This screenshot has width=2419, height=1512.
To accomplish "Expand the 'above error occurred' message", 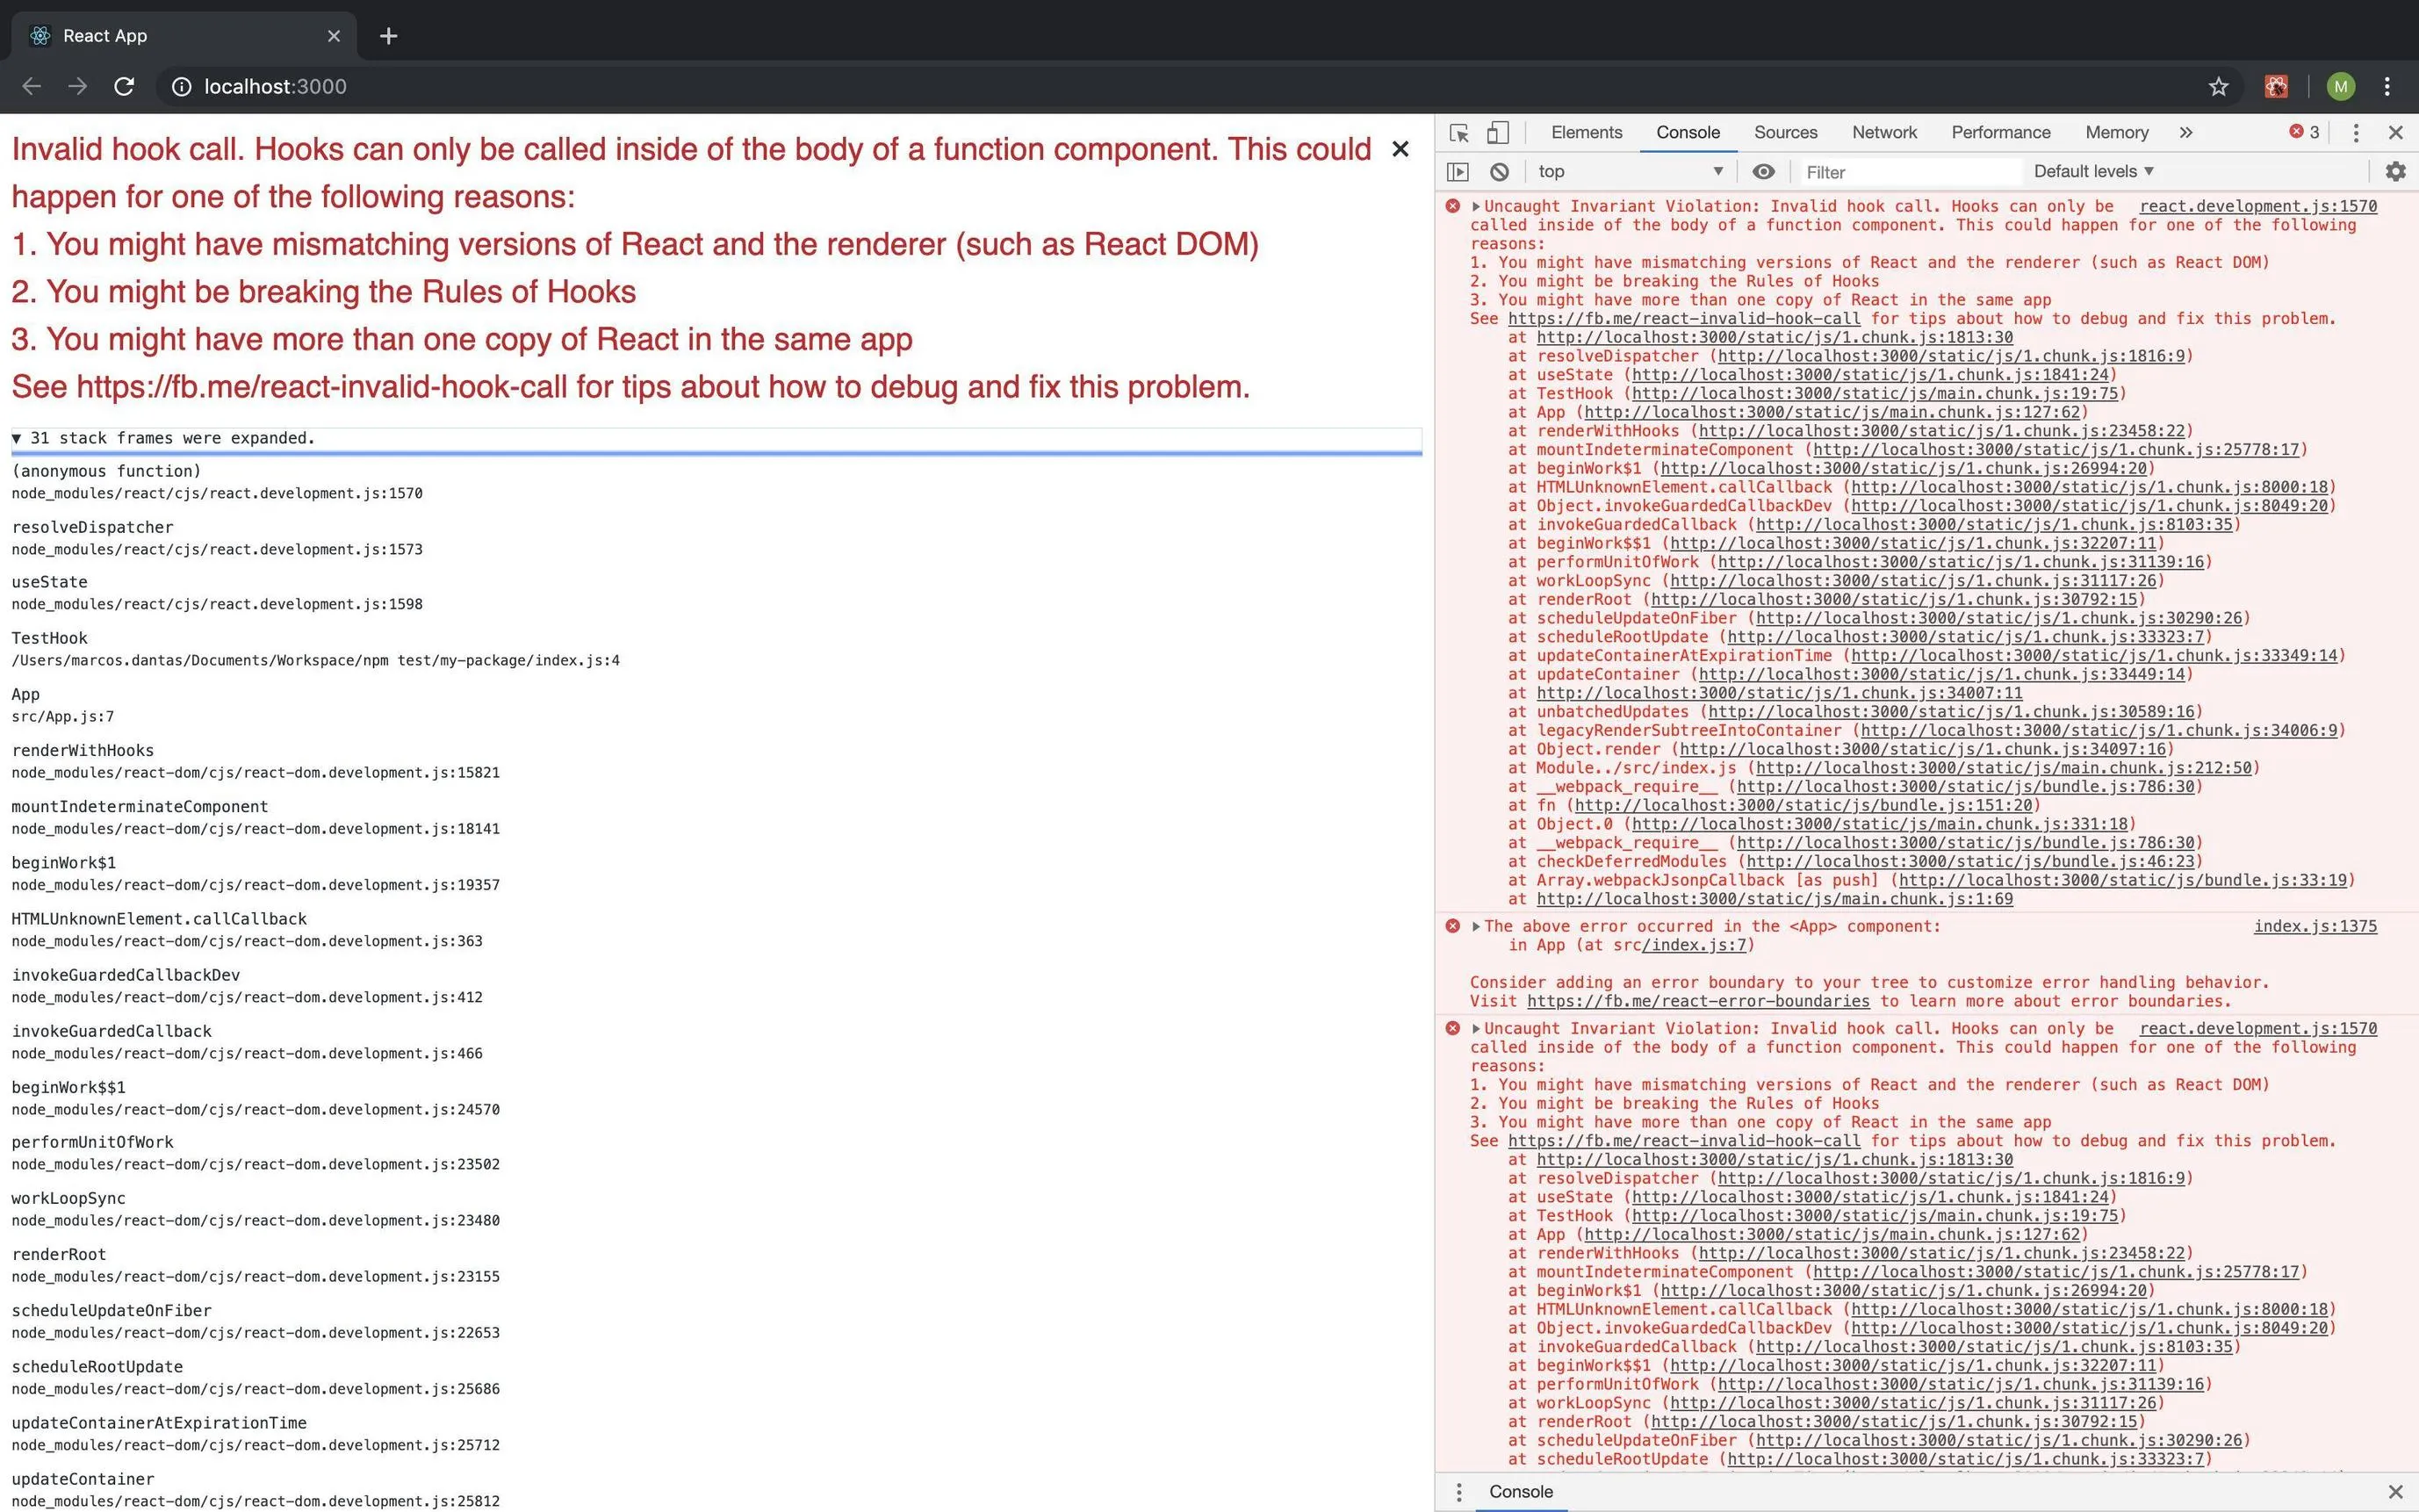I will click(1476, 926).
